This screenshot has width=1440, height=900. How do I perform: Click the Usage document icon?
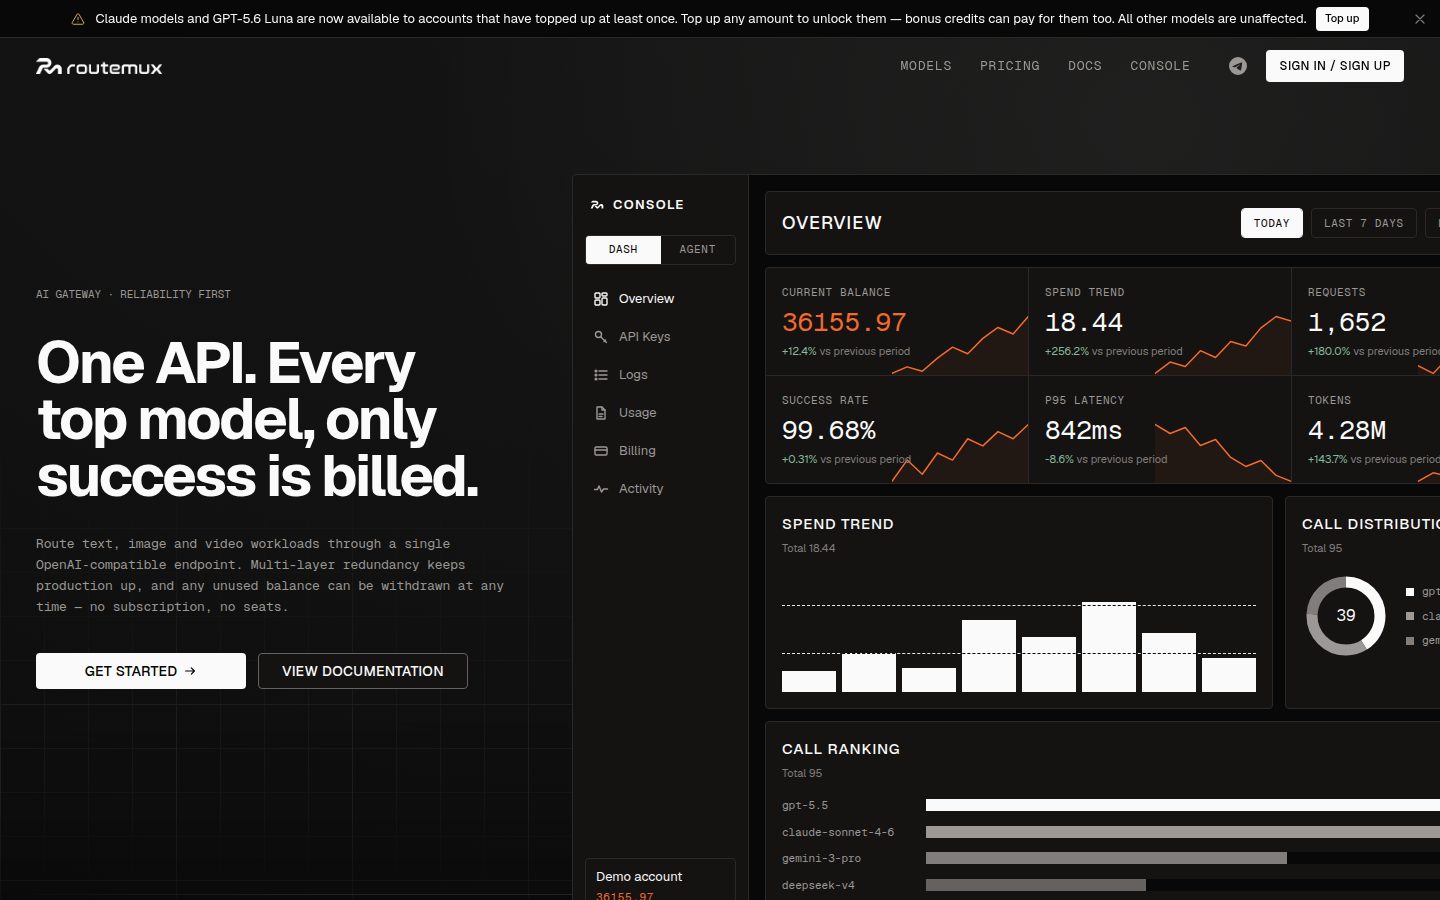pos(601,413)
